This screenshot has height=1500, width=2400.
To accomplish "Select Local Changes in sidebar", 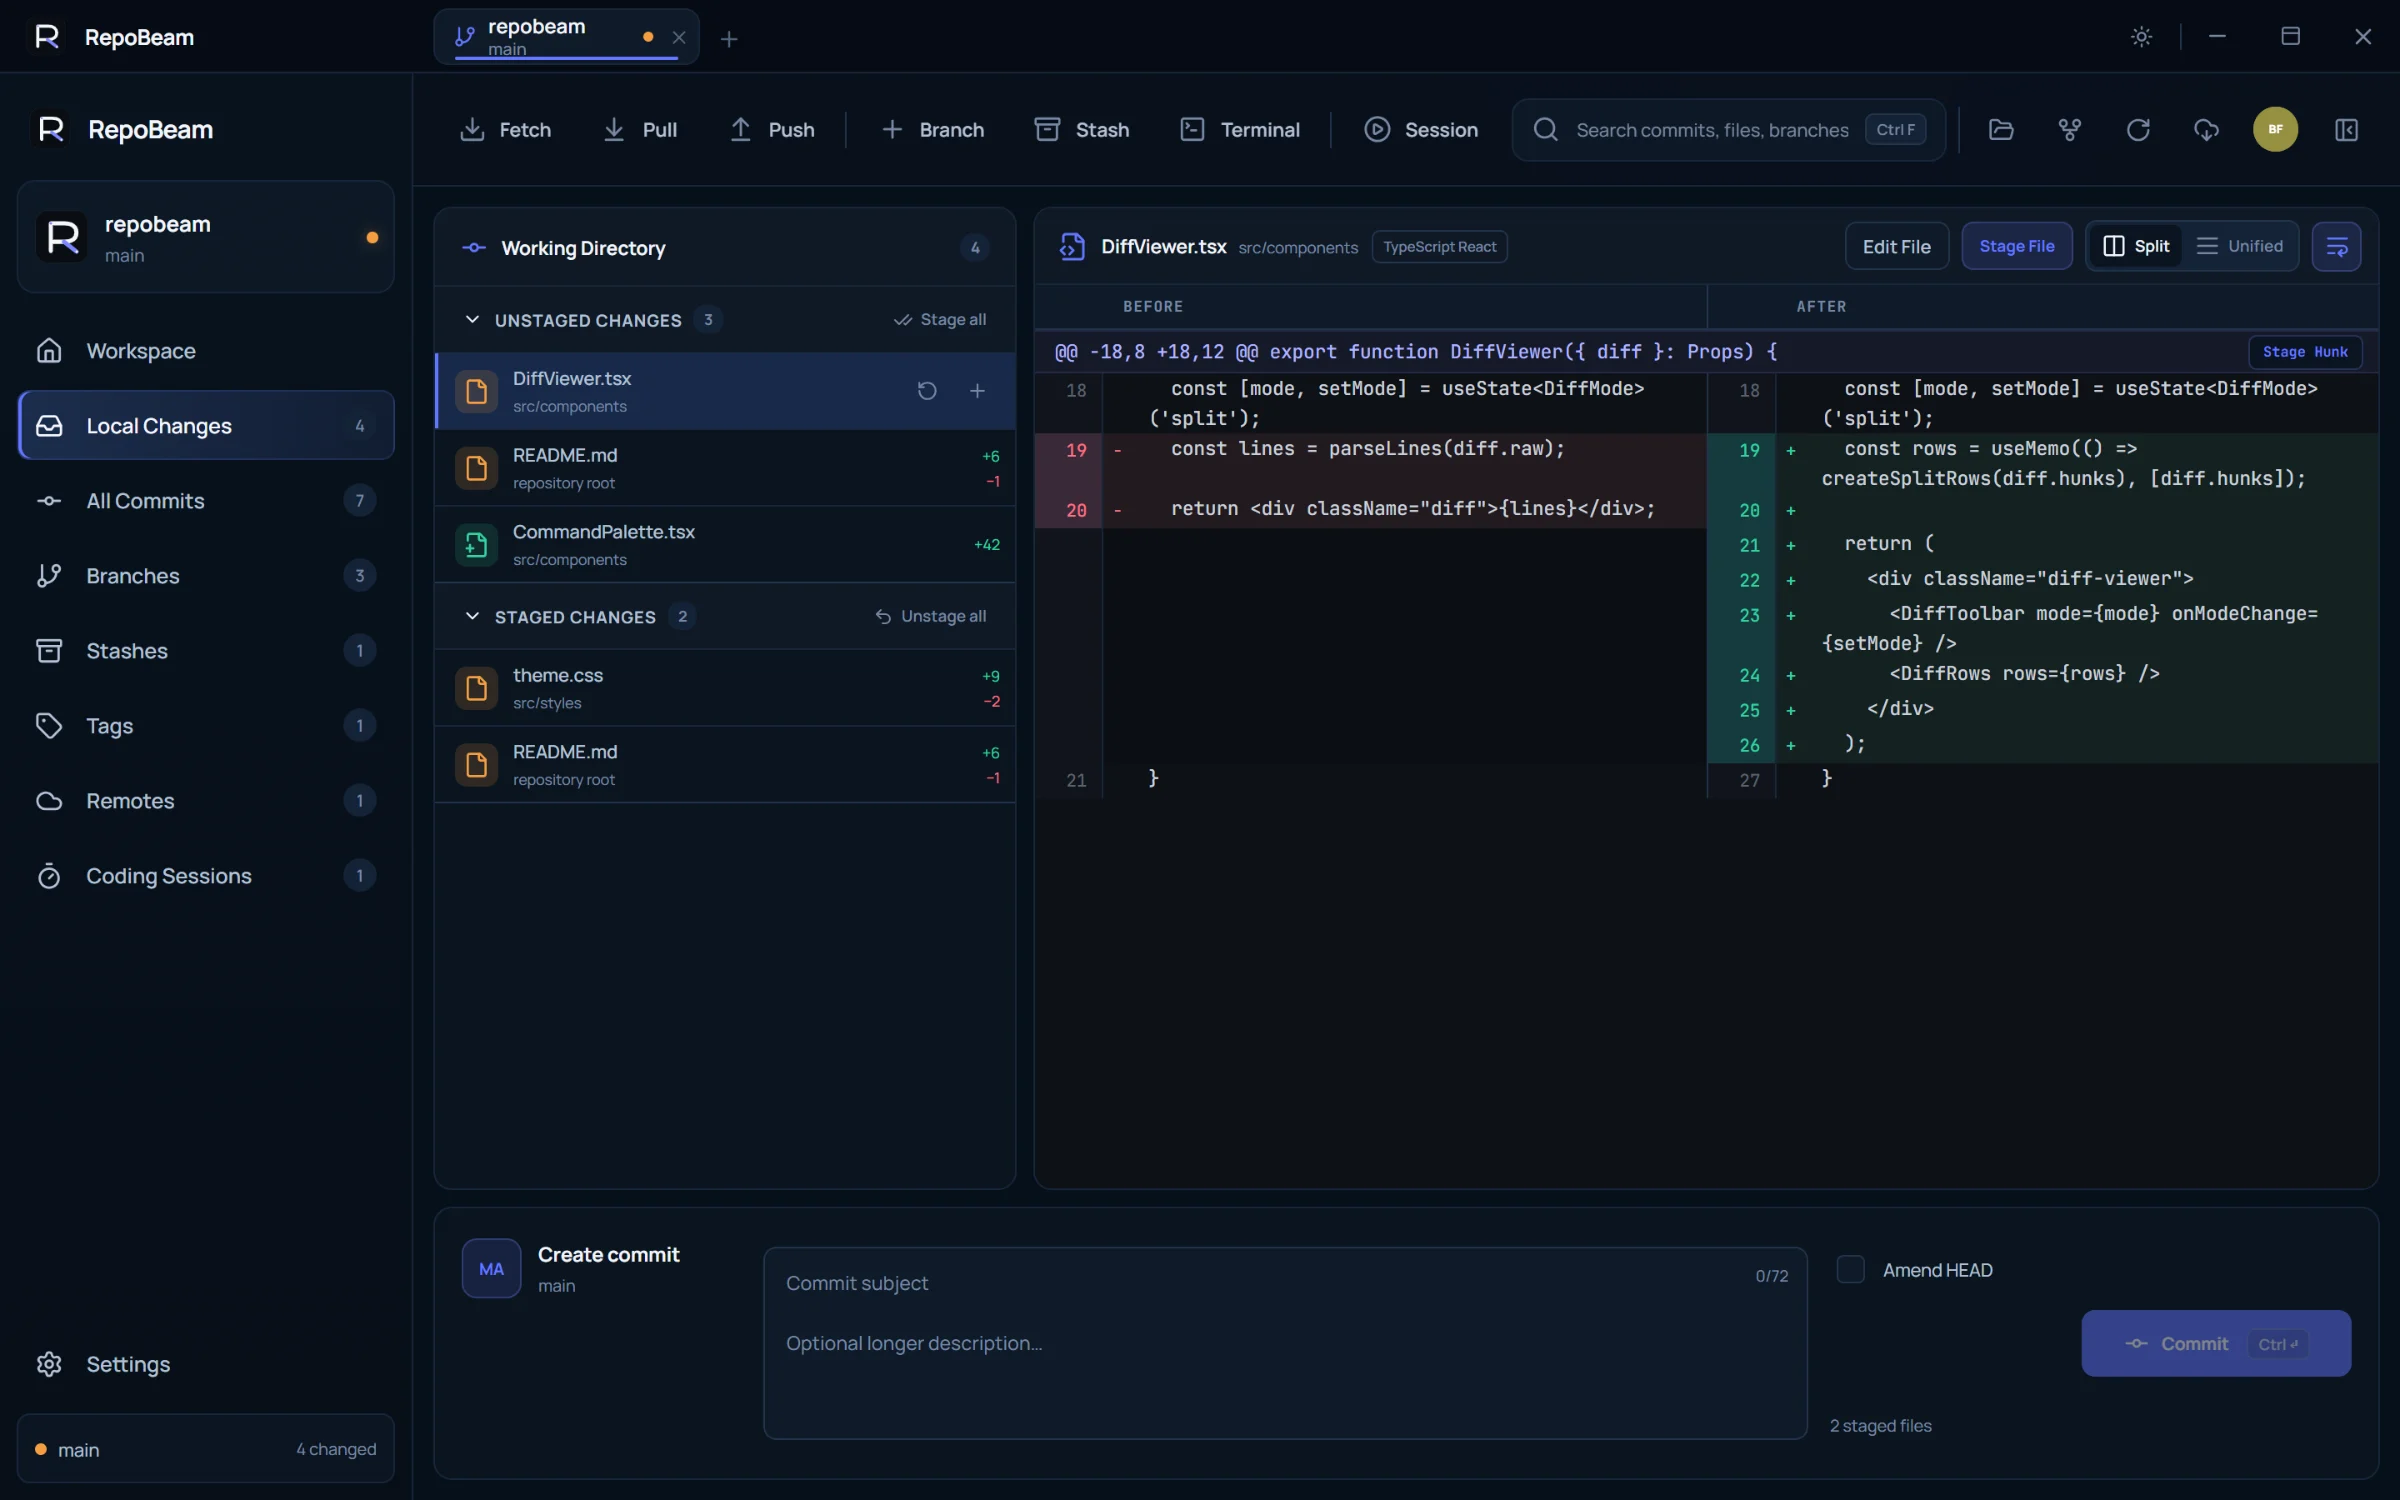I will coord(206,426).
